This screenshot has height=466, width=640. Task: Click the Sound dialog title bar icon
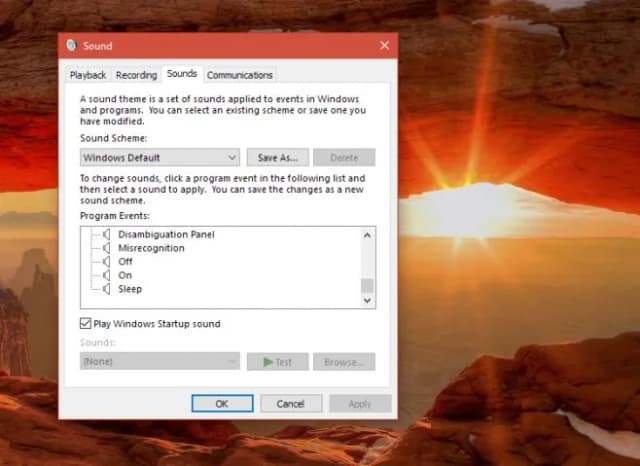click(x=72, y=46)
